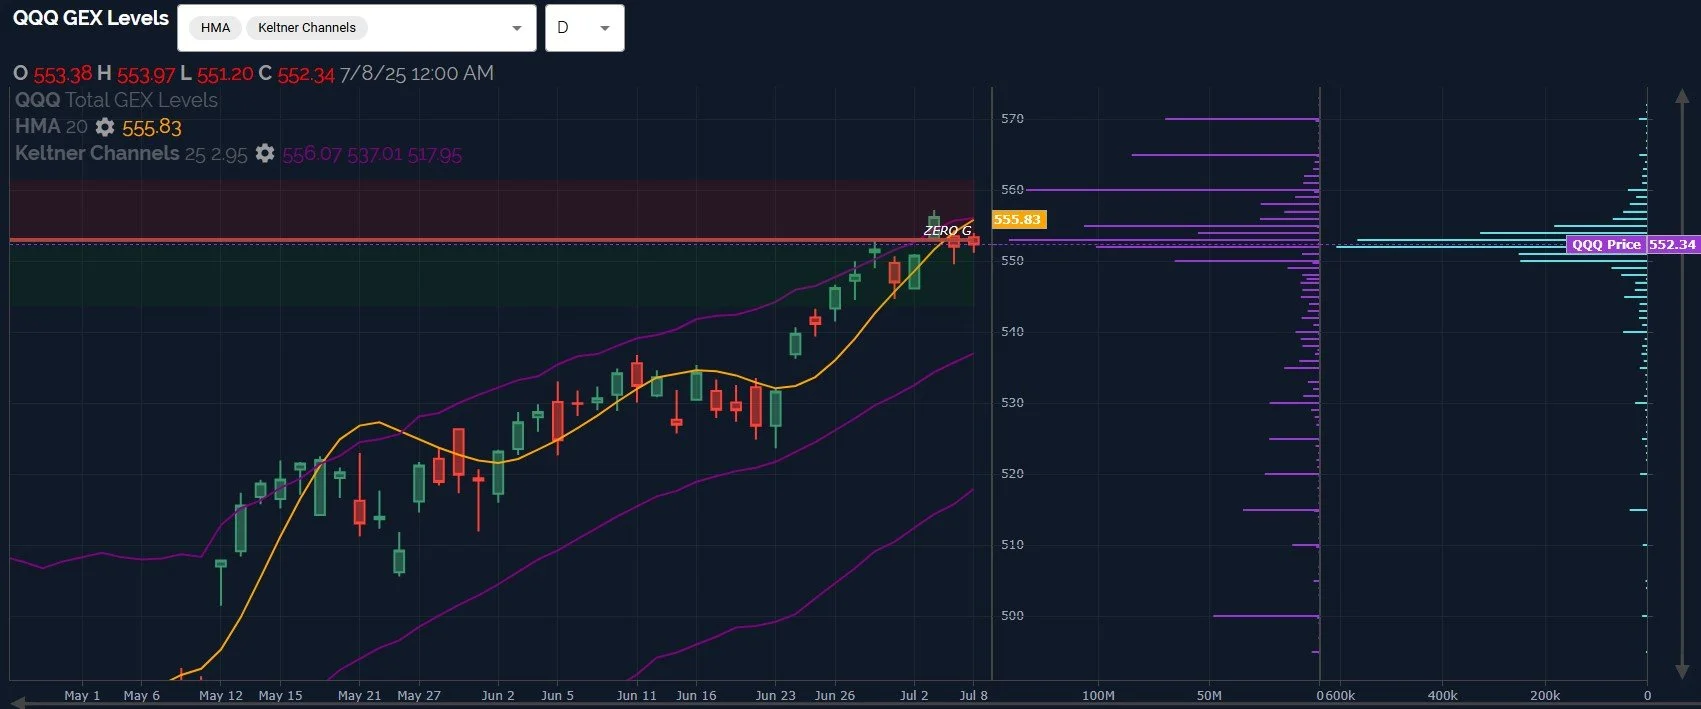
Task: Click the ZERO G level label
Action: tap(947, 231)
